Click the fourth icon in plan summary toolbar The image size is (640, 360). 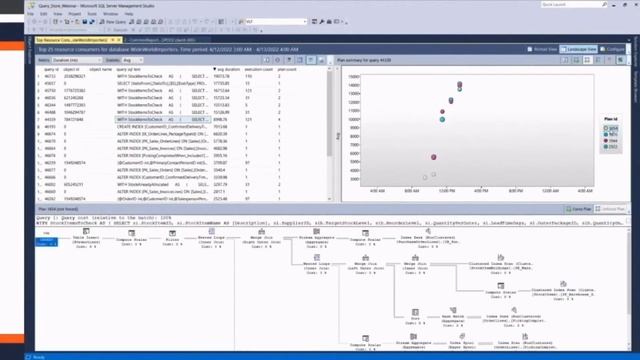click(x=598, y=60)
